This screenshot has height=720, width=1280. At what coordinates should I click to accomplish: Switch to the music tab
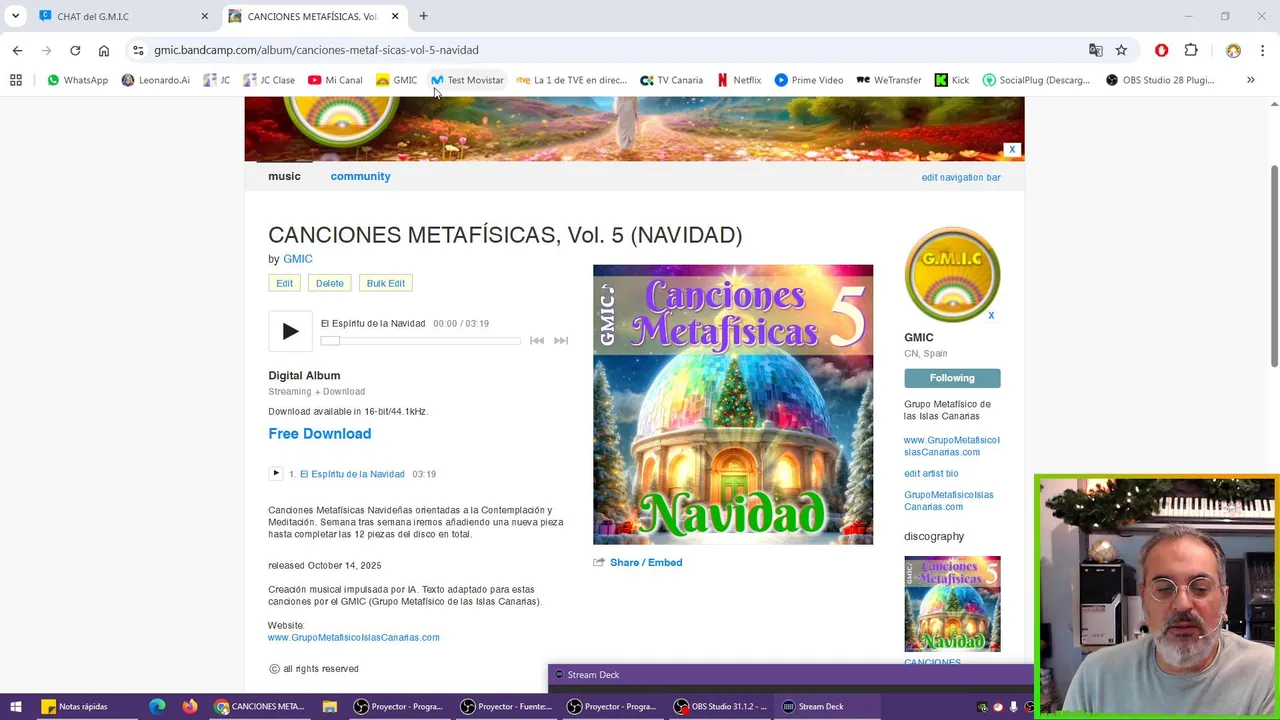click(284, 176)
